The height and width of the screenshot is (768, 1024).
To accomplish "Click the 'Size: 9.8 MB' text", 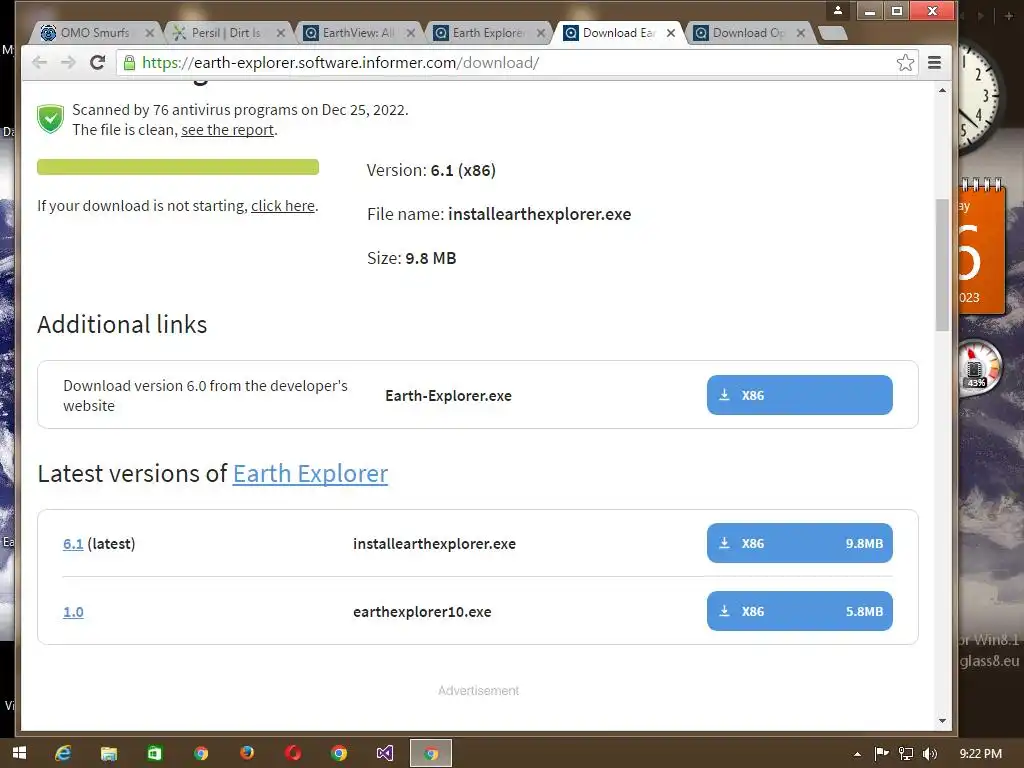I will point(411,258).
